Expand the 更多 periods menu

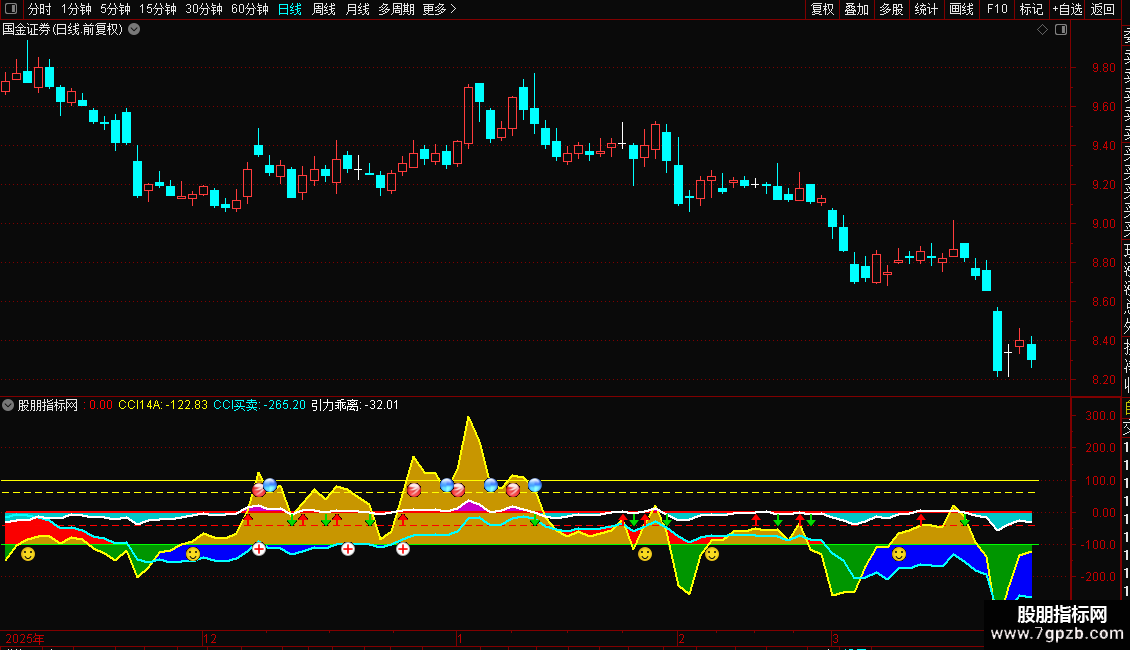click(440, 9)
